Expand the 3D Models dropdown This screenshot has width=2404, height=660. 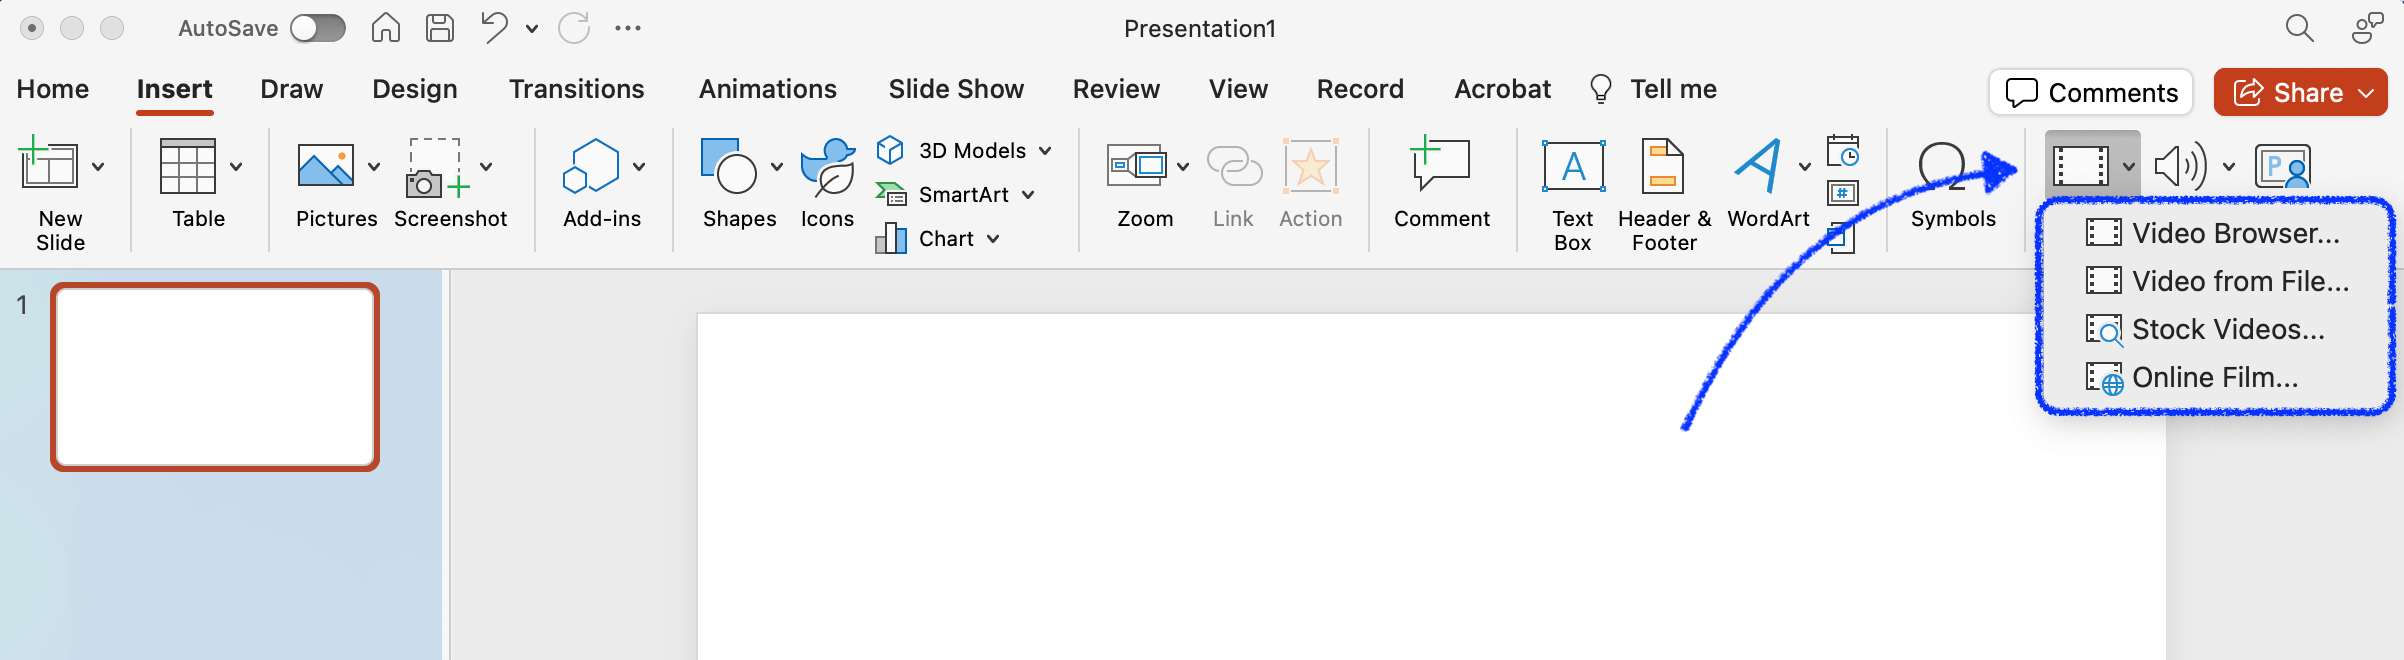point(1045,151)
